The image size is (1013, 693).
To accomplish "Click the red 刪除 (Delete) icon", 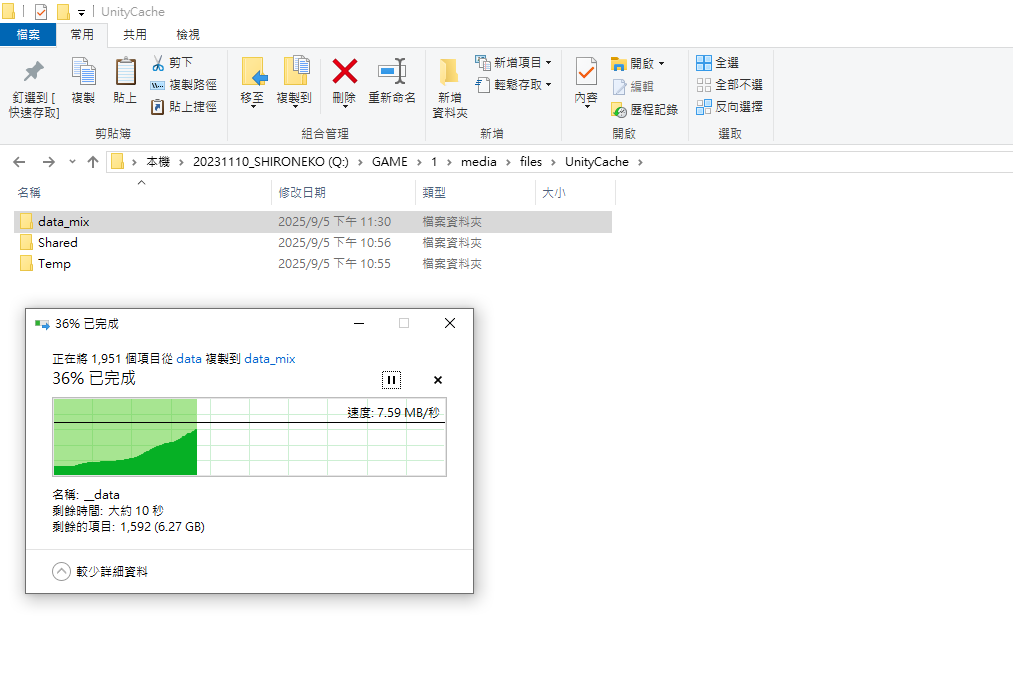I will [344, 72].
